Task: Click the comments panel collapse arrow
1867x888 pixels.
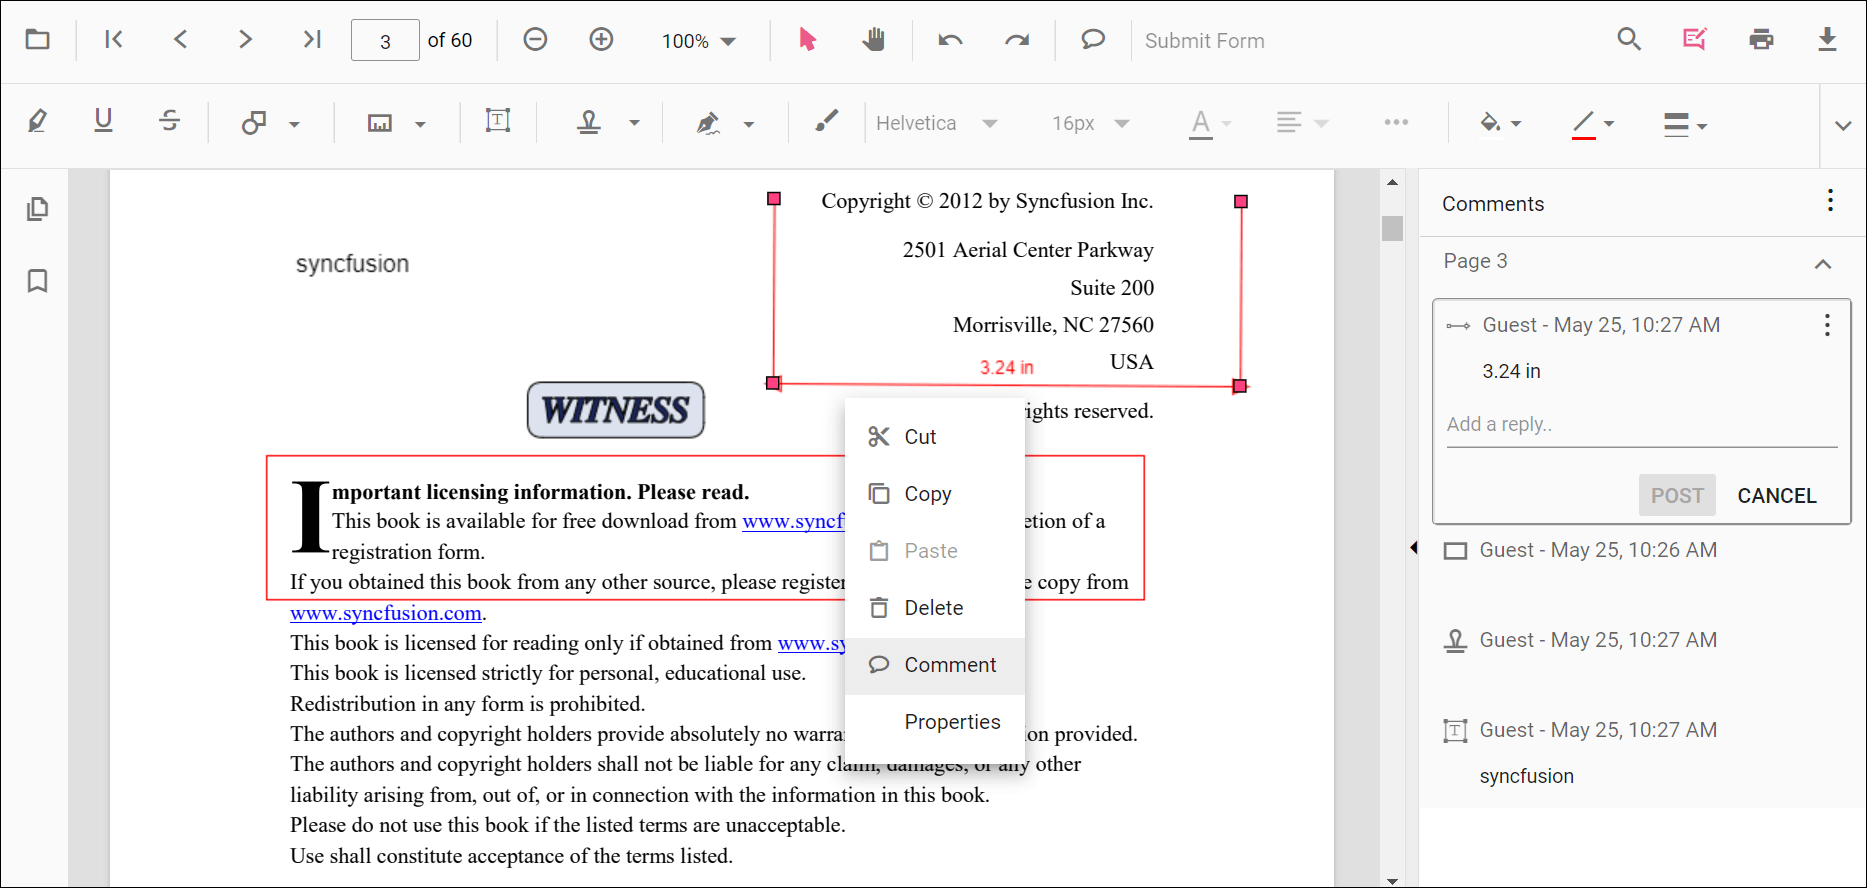Action: (1414, 547)
